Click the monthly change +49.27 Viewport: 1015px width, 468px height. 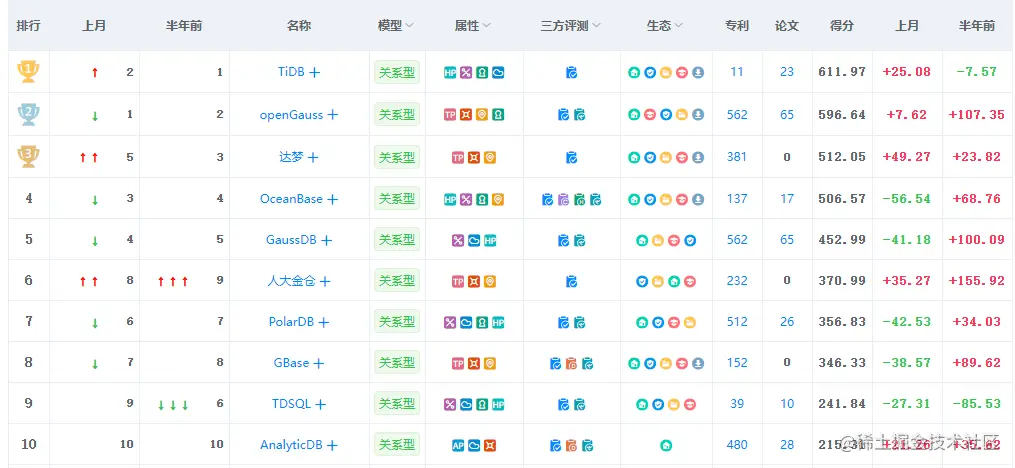906,157
